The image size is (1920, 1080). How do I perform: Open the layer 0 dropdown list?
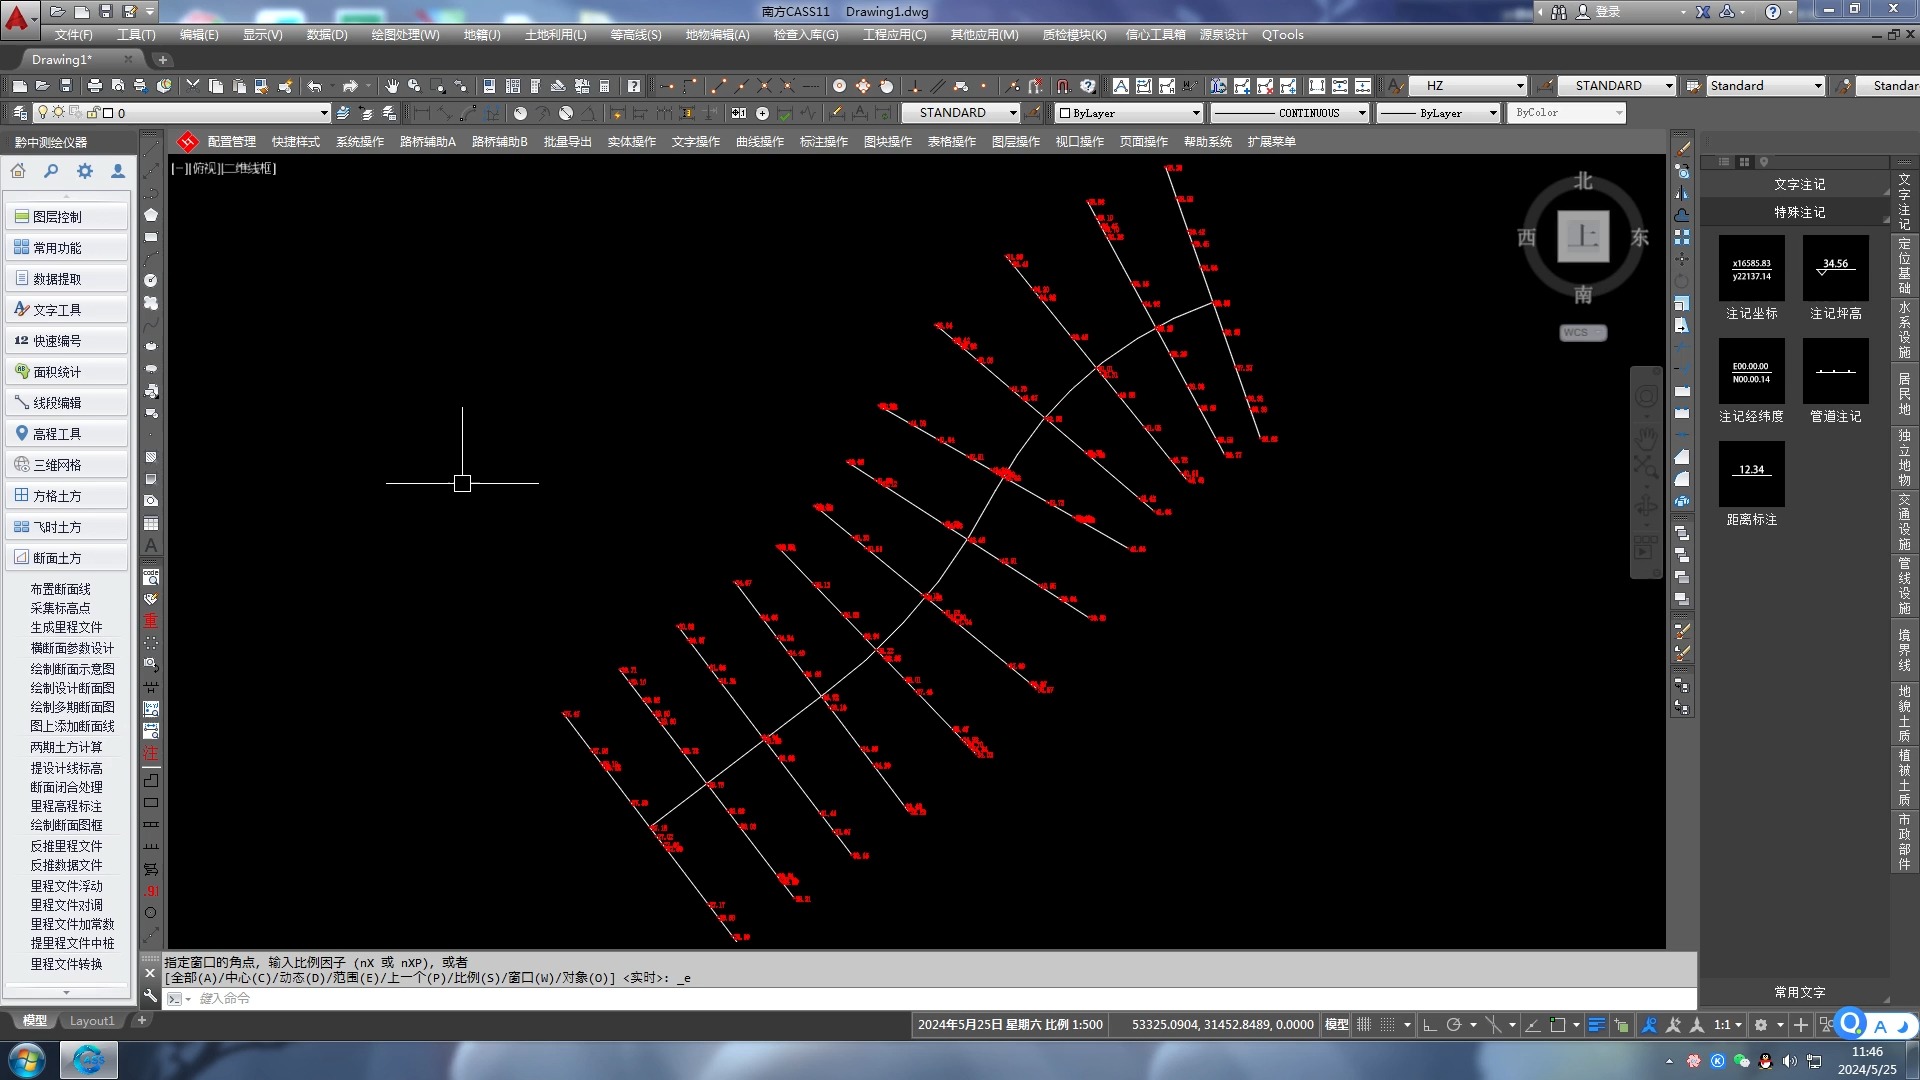[323, 113]
